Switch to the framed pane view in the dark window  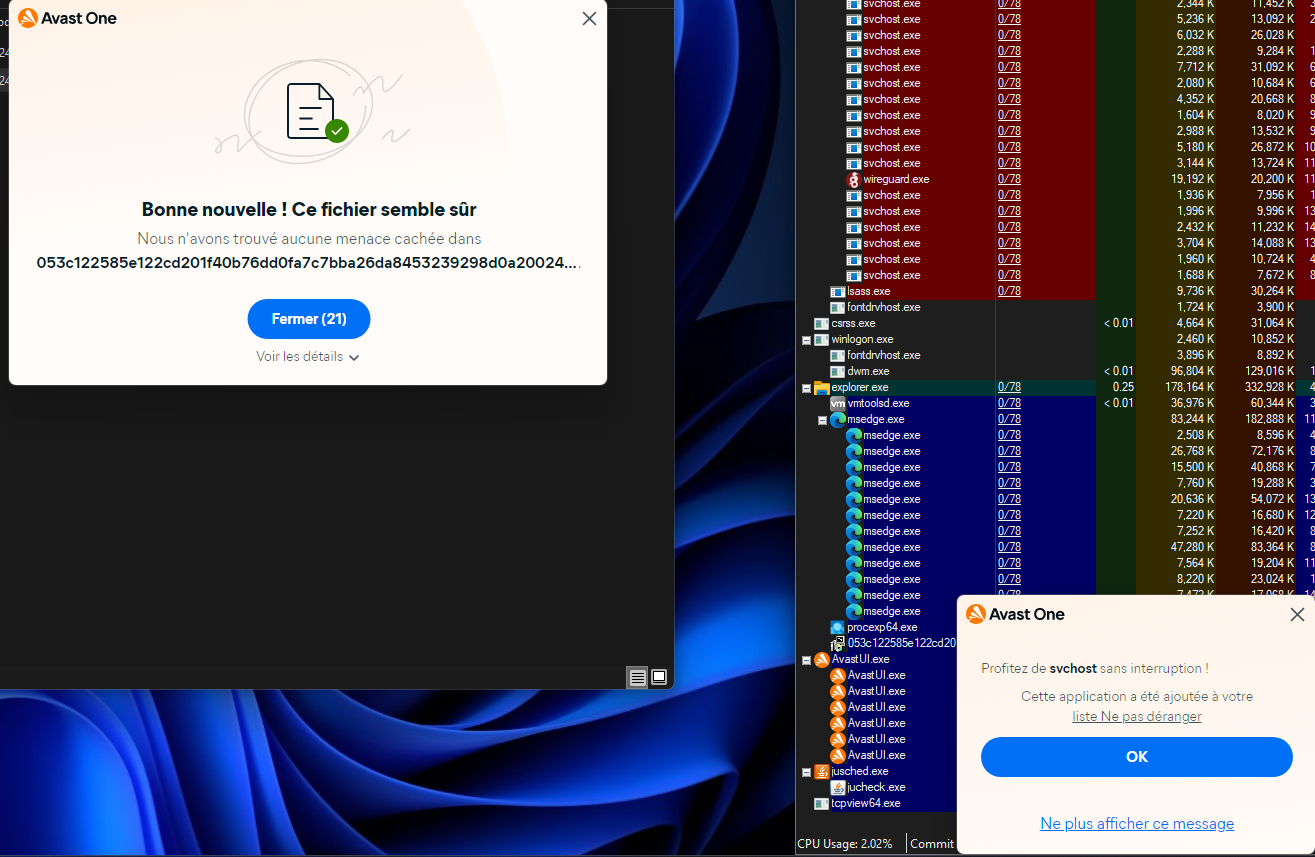click(x=659, y=677)
